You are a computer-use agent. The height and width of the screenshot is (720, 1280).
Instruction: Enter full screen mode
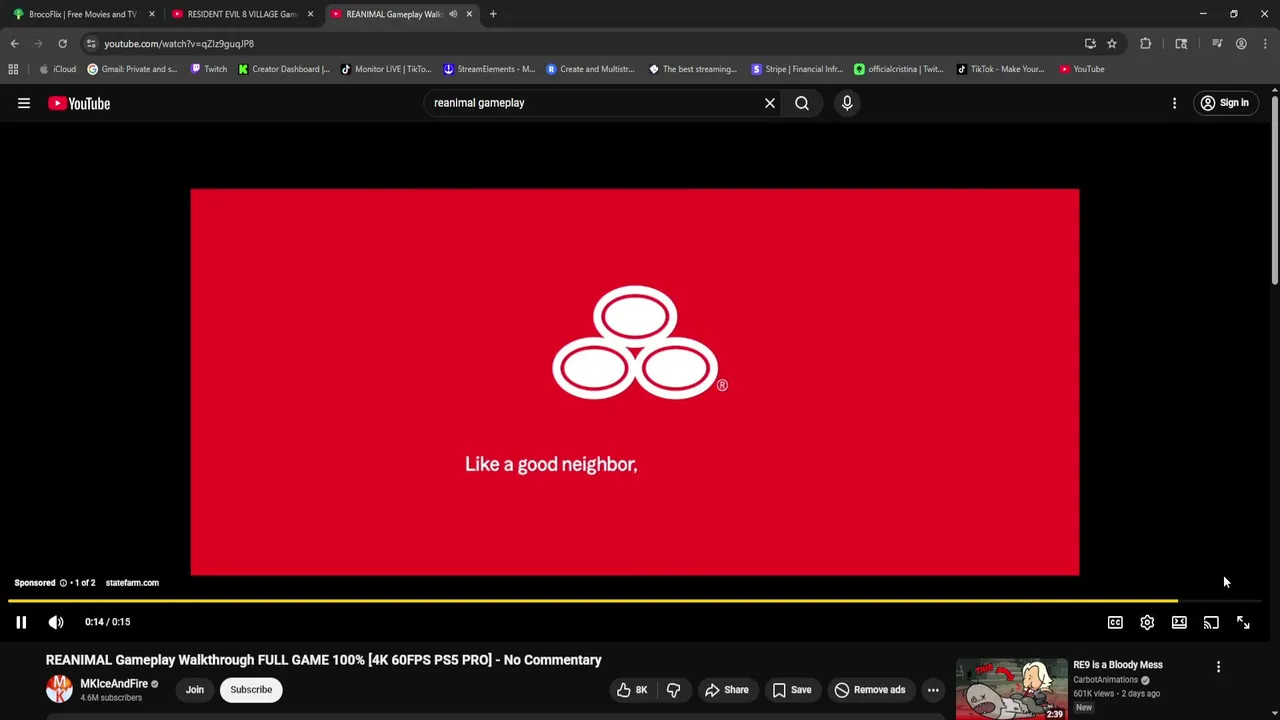point(1243,622)
